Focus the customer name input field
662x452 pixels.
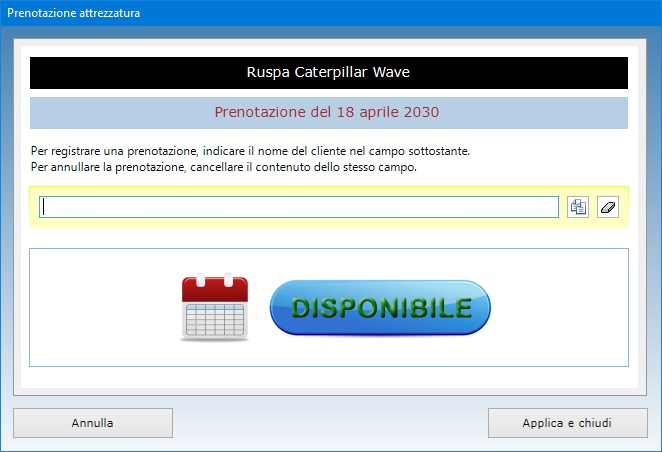point(299,207)
